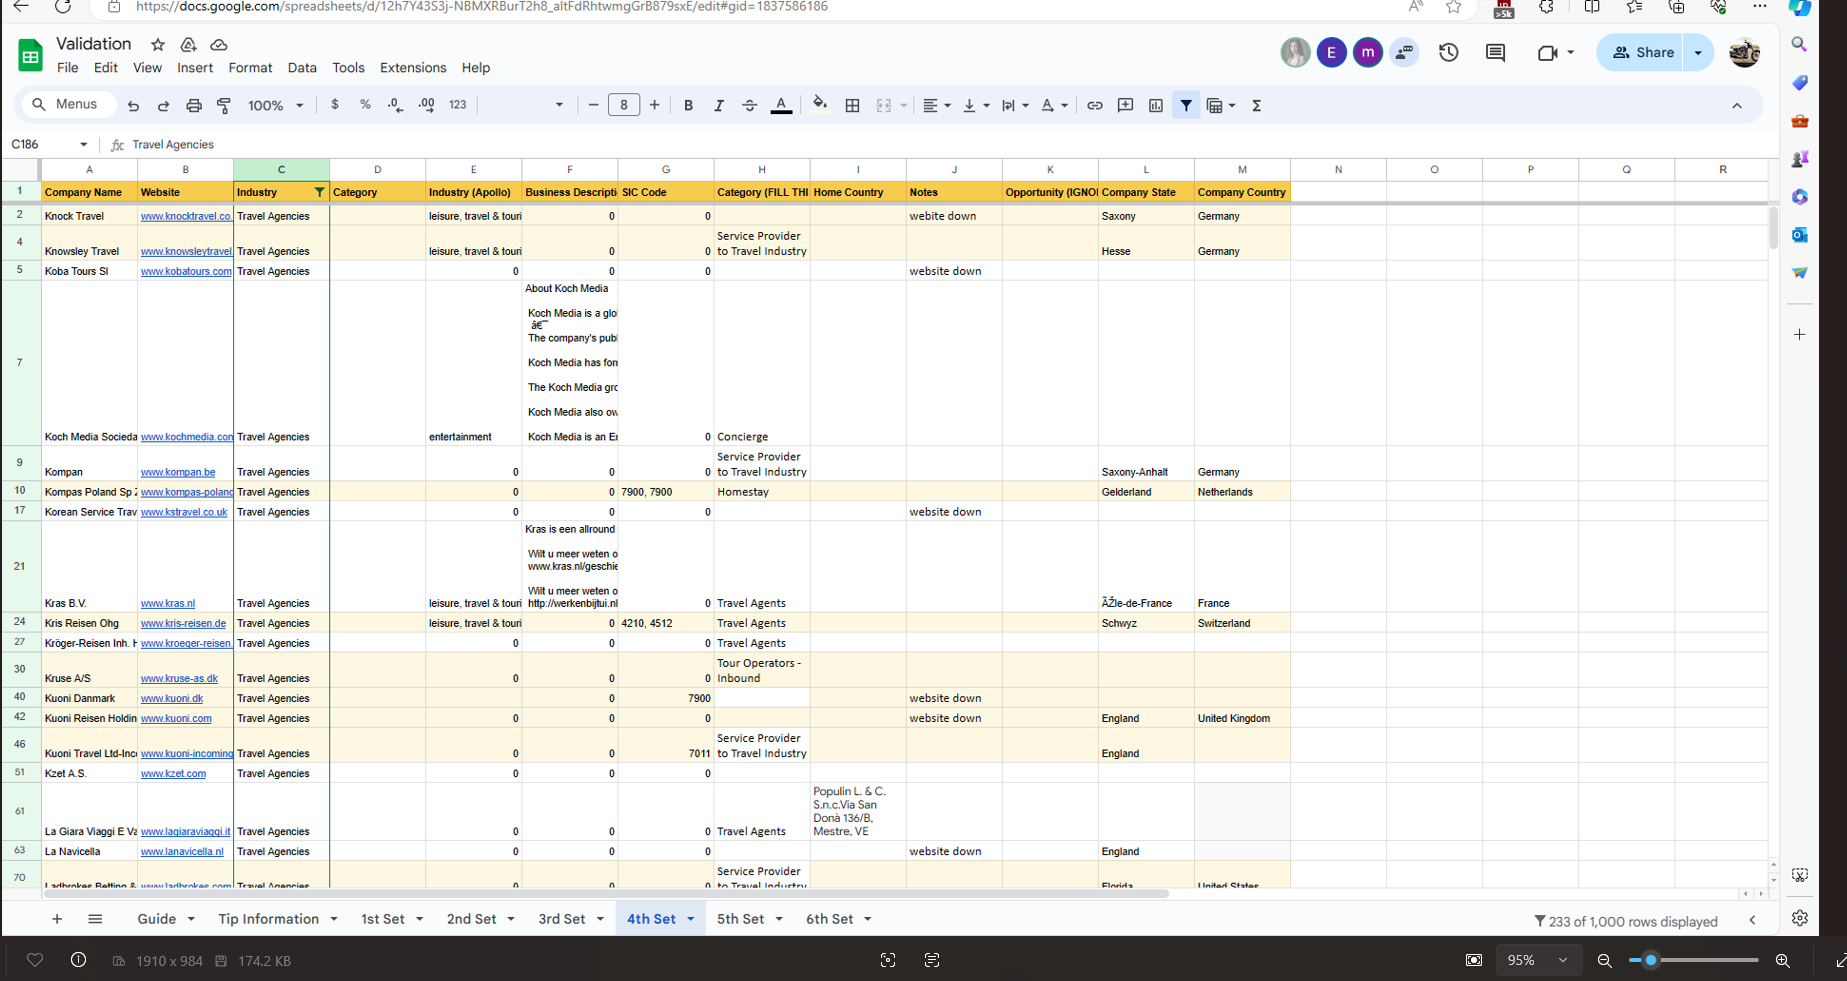The height and width of the screenshot is (981, 1847).
Task: Move document with the folder icon
Action: 188,45
